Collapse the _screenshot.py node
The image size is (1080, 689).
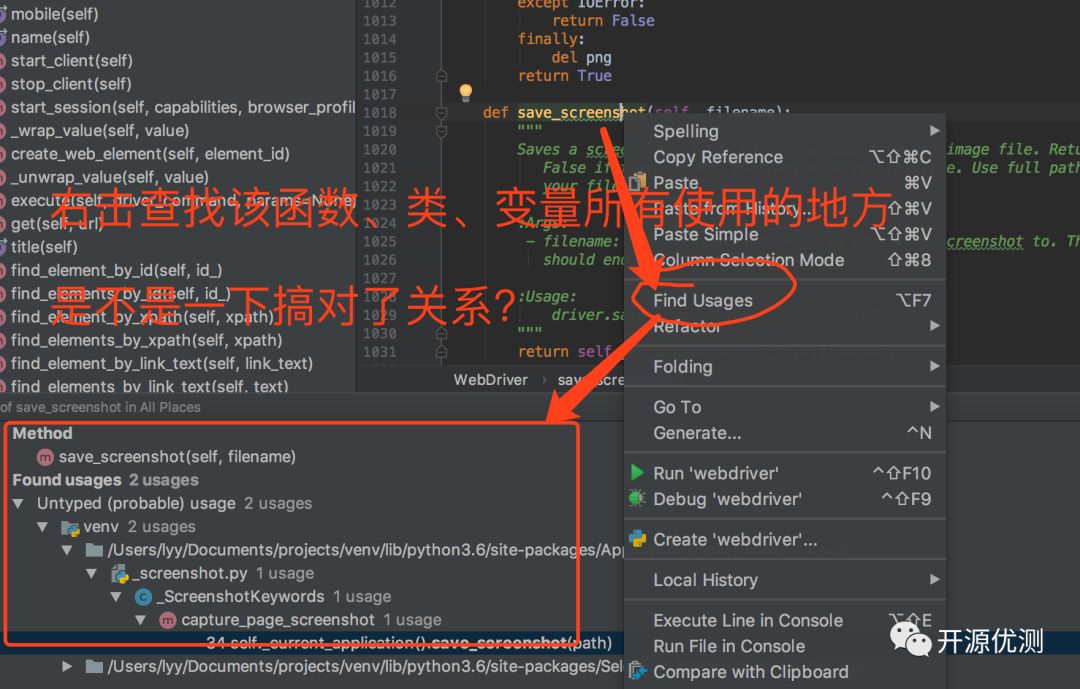click(x=92, y=573)
